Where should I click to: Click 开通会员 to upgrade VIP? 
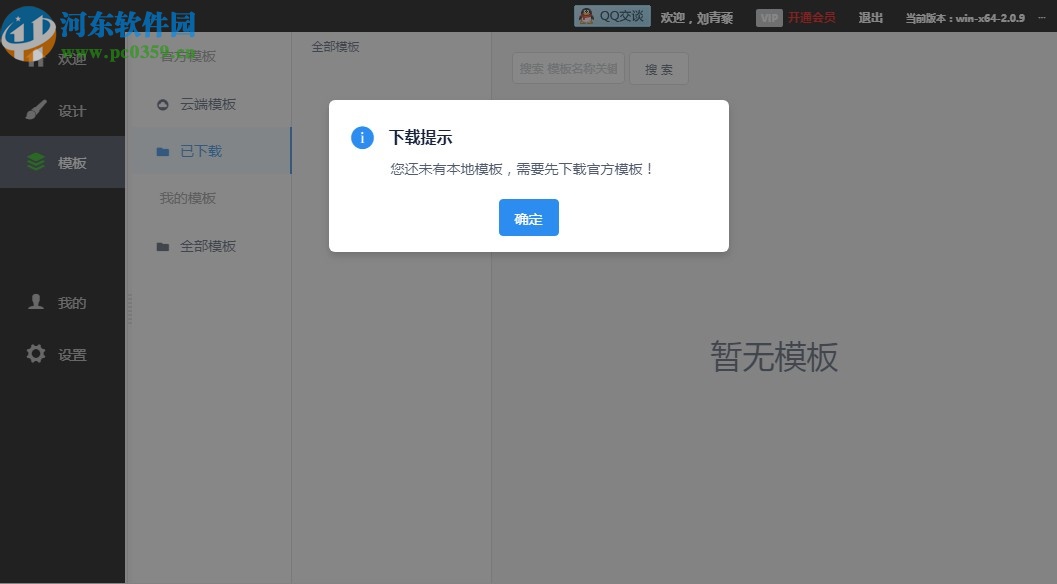click(x=812, y=16)
